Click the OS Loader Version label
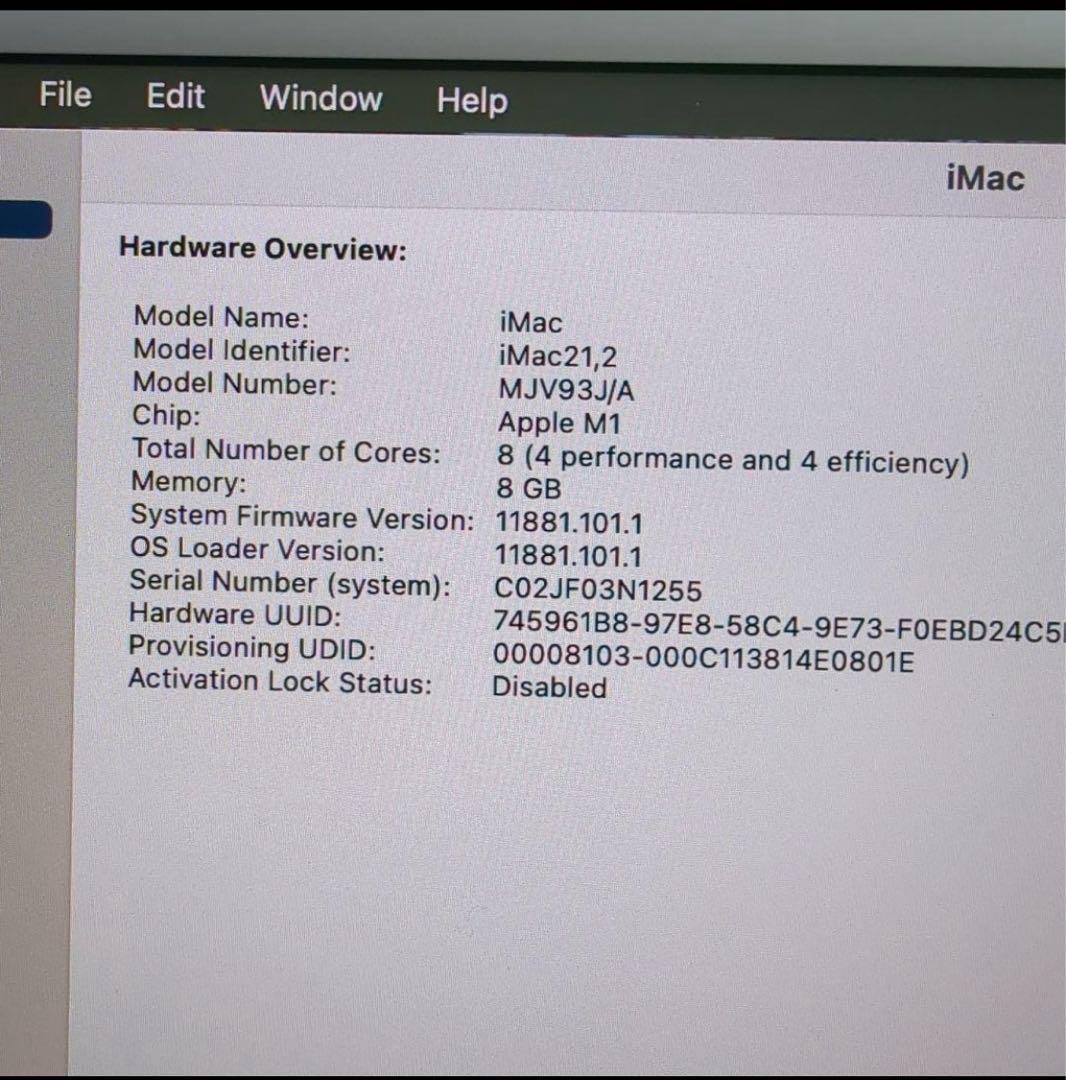The image size is (1066, 1080). coord(257,550)
